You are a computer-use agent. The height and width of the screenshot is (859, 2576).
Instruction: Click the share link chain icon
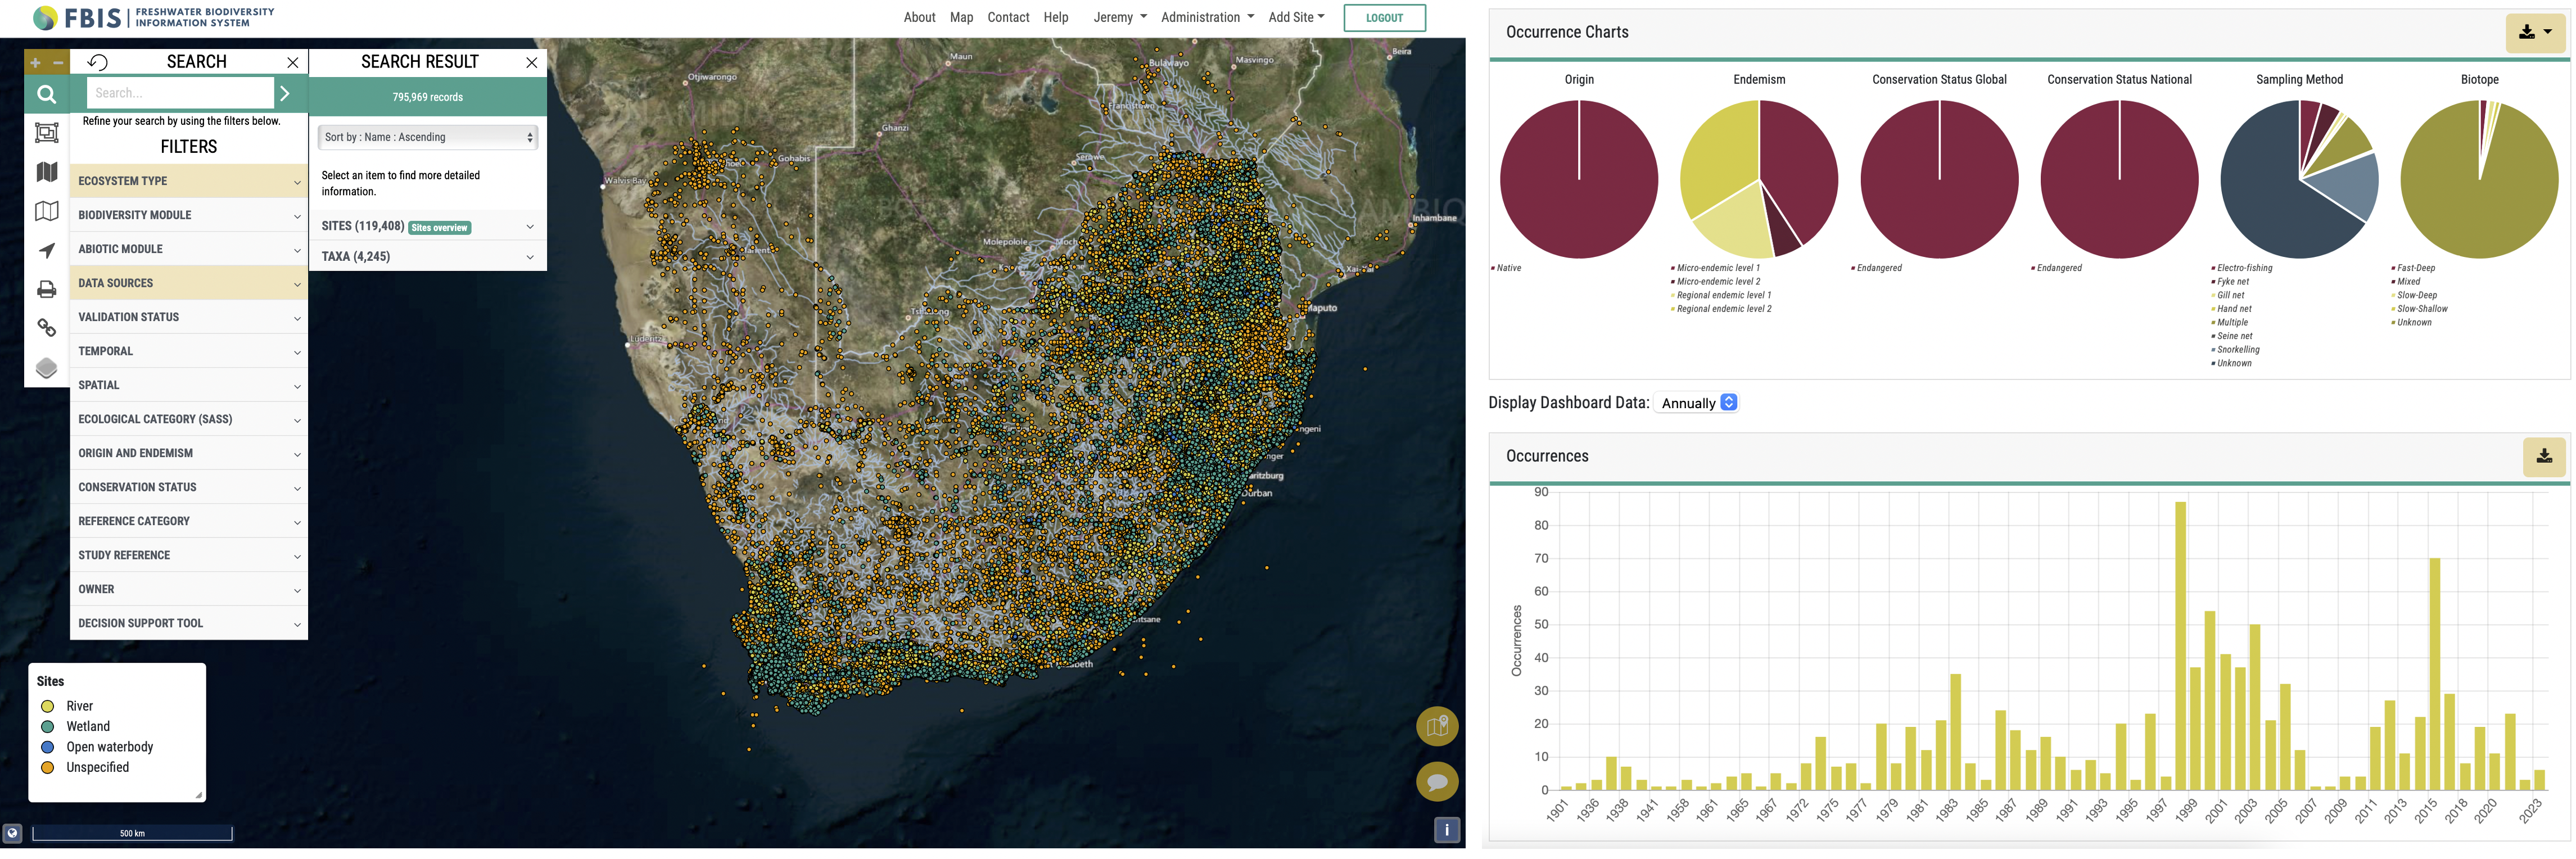click(46, 328)
